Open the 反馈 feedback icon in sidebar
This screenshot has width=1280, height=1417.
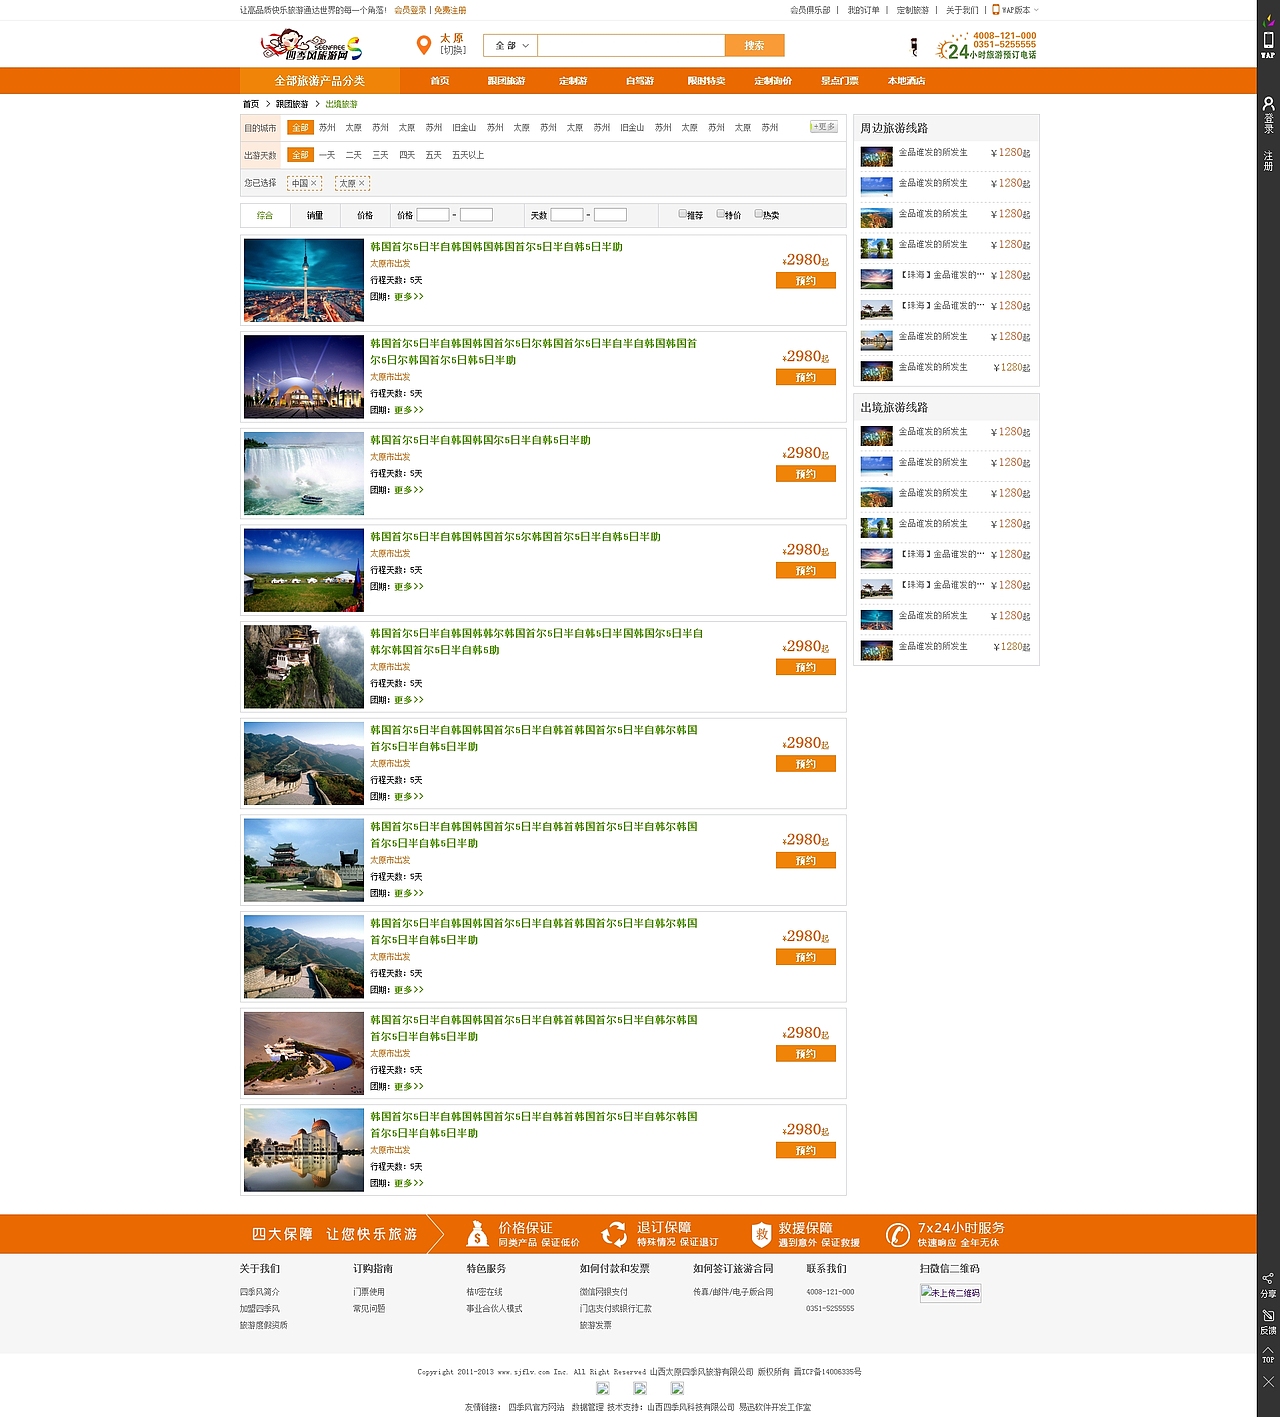(1268, 1316)
